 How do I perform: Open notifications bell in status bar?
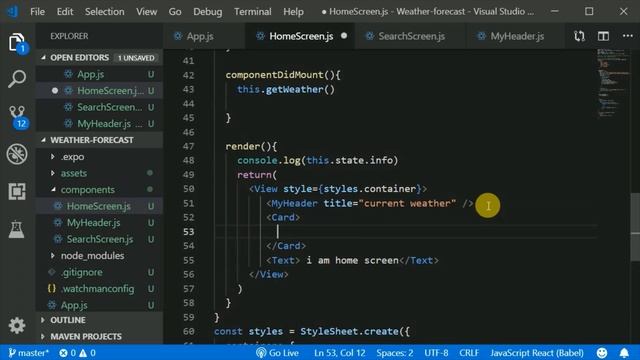[624, 353]
